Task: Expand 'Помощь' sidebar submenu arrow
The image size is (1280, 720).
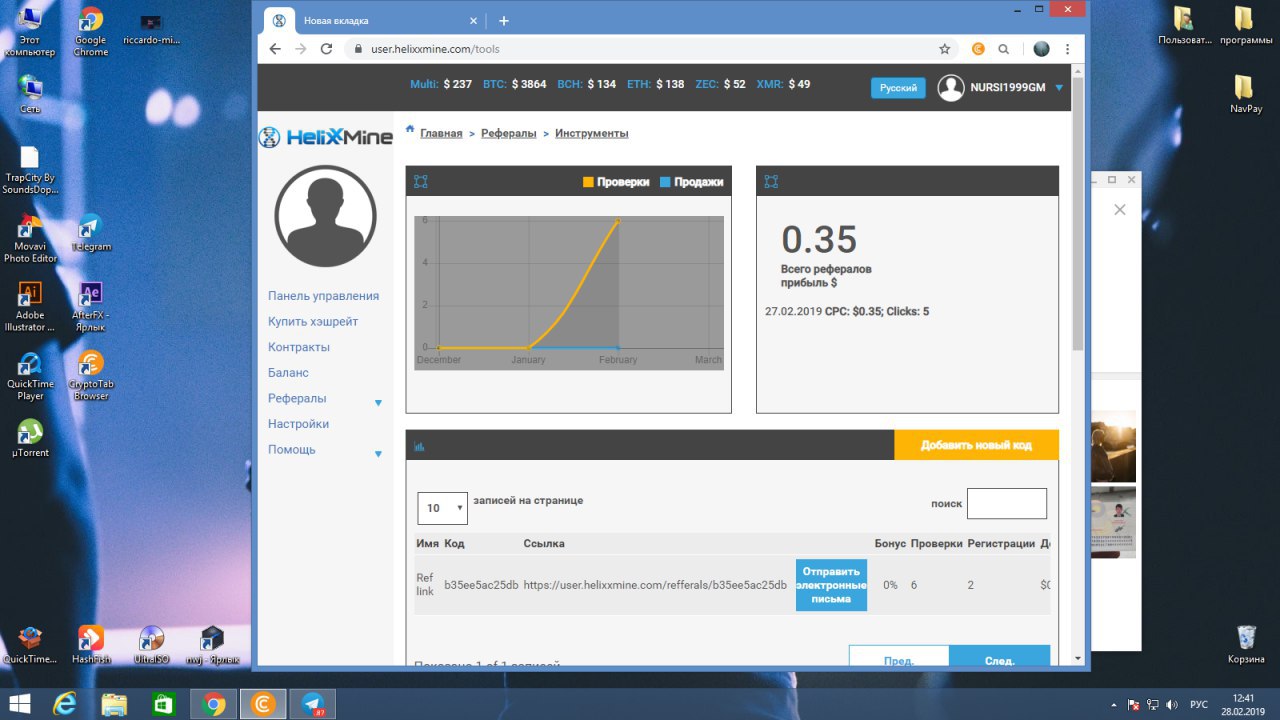Action: (378, 453)
